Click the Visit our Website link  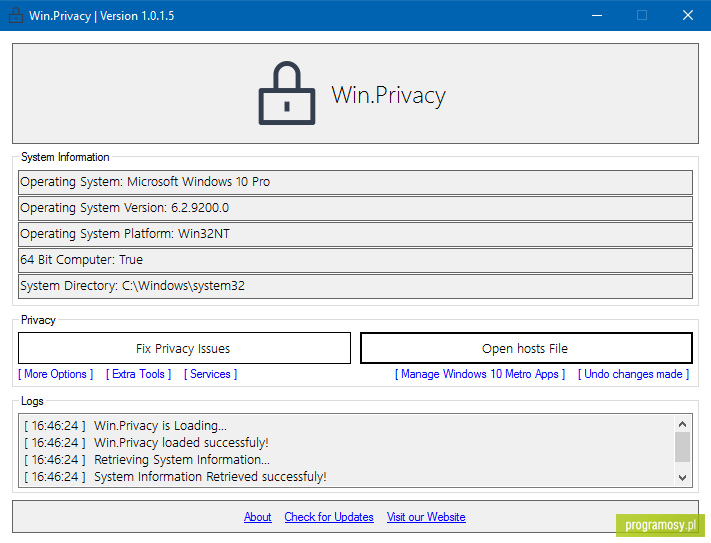(x=426, y=517)
